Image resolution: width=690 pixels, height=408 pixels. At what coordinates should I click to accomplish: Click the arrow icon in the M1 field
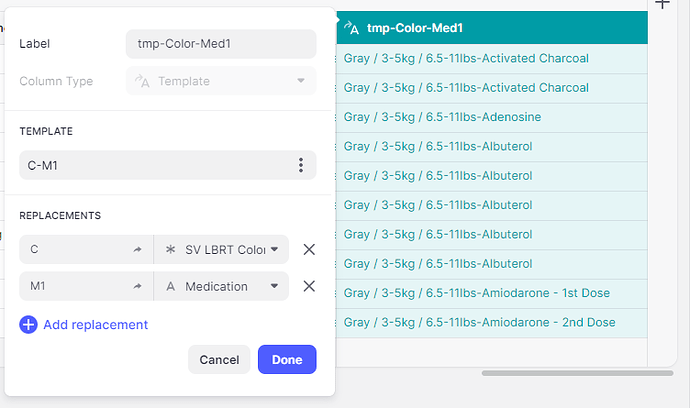[137, 286]
